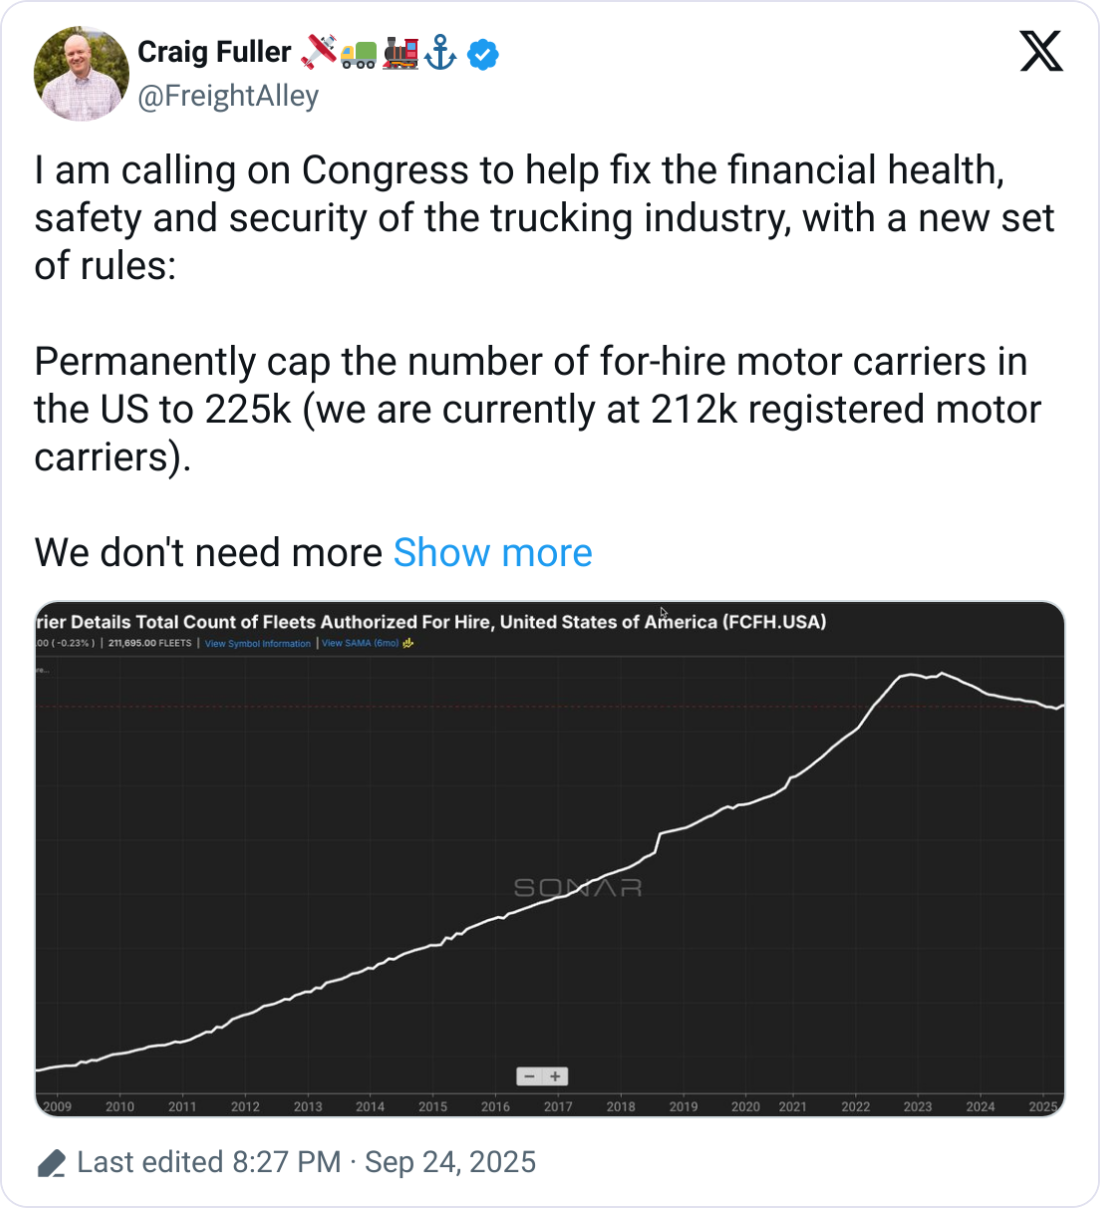1100x1208 pixels.
Task: Open View Symbol Information link
Action: (257, 643)
